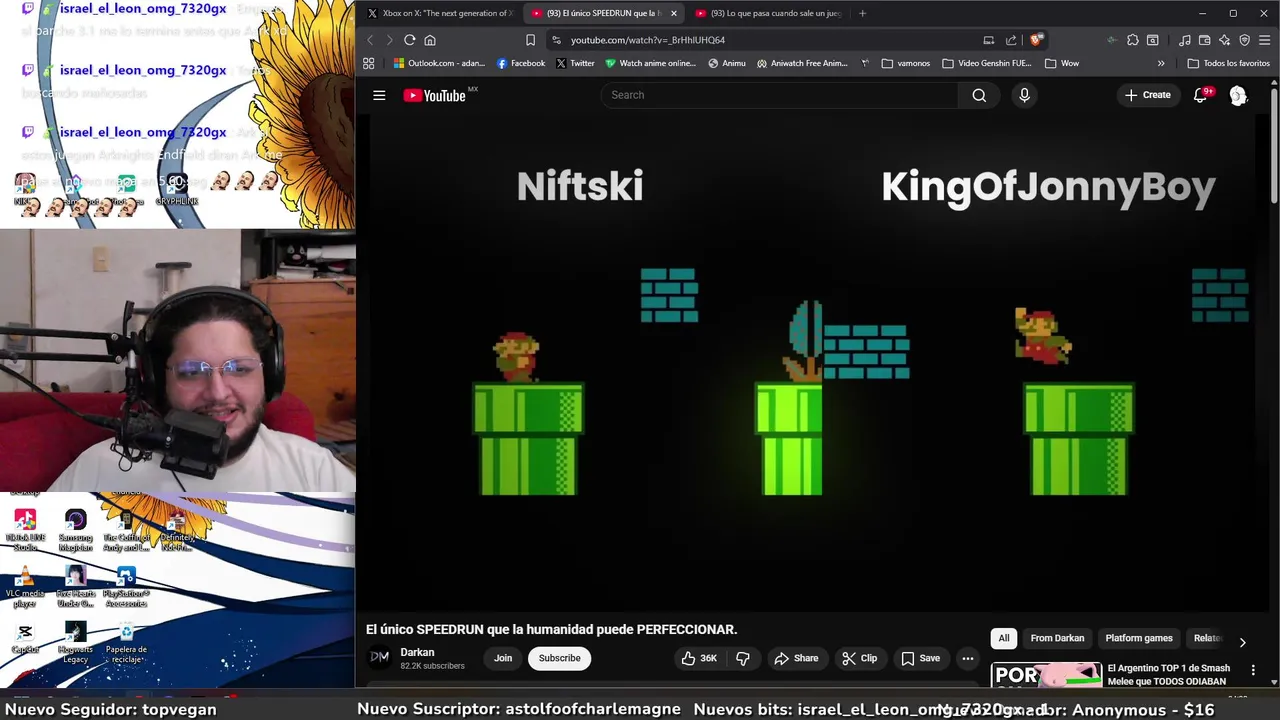Open the Papelera de reciclaje desktop icon
The image size is (1280, 720).
tap(126, 643)
